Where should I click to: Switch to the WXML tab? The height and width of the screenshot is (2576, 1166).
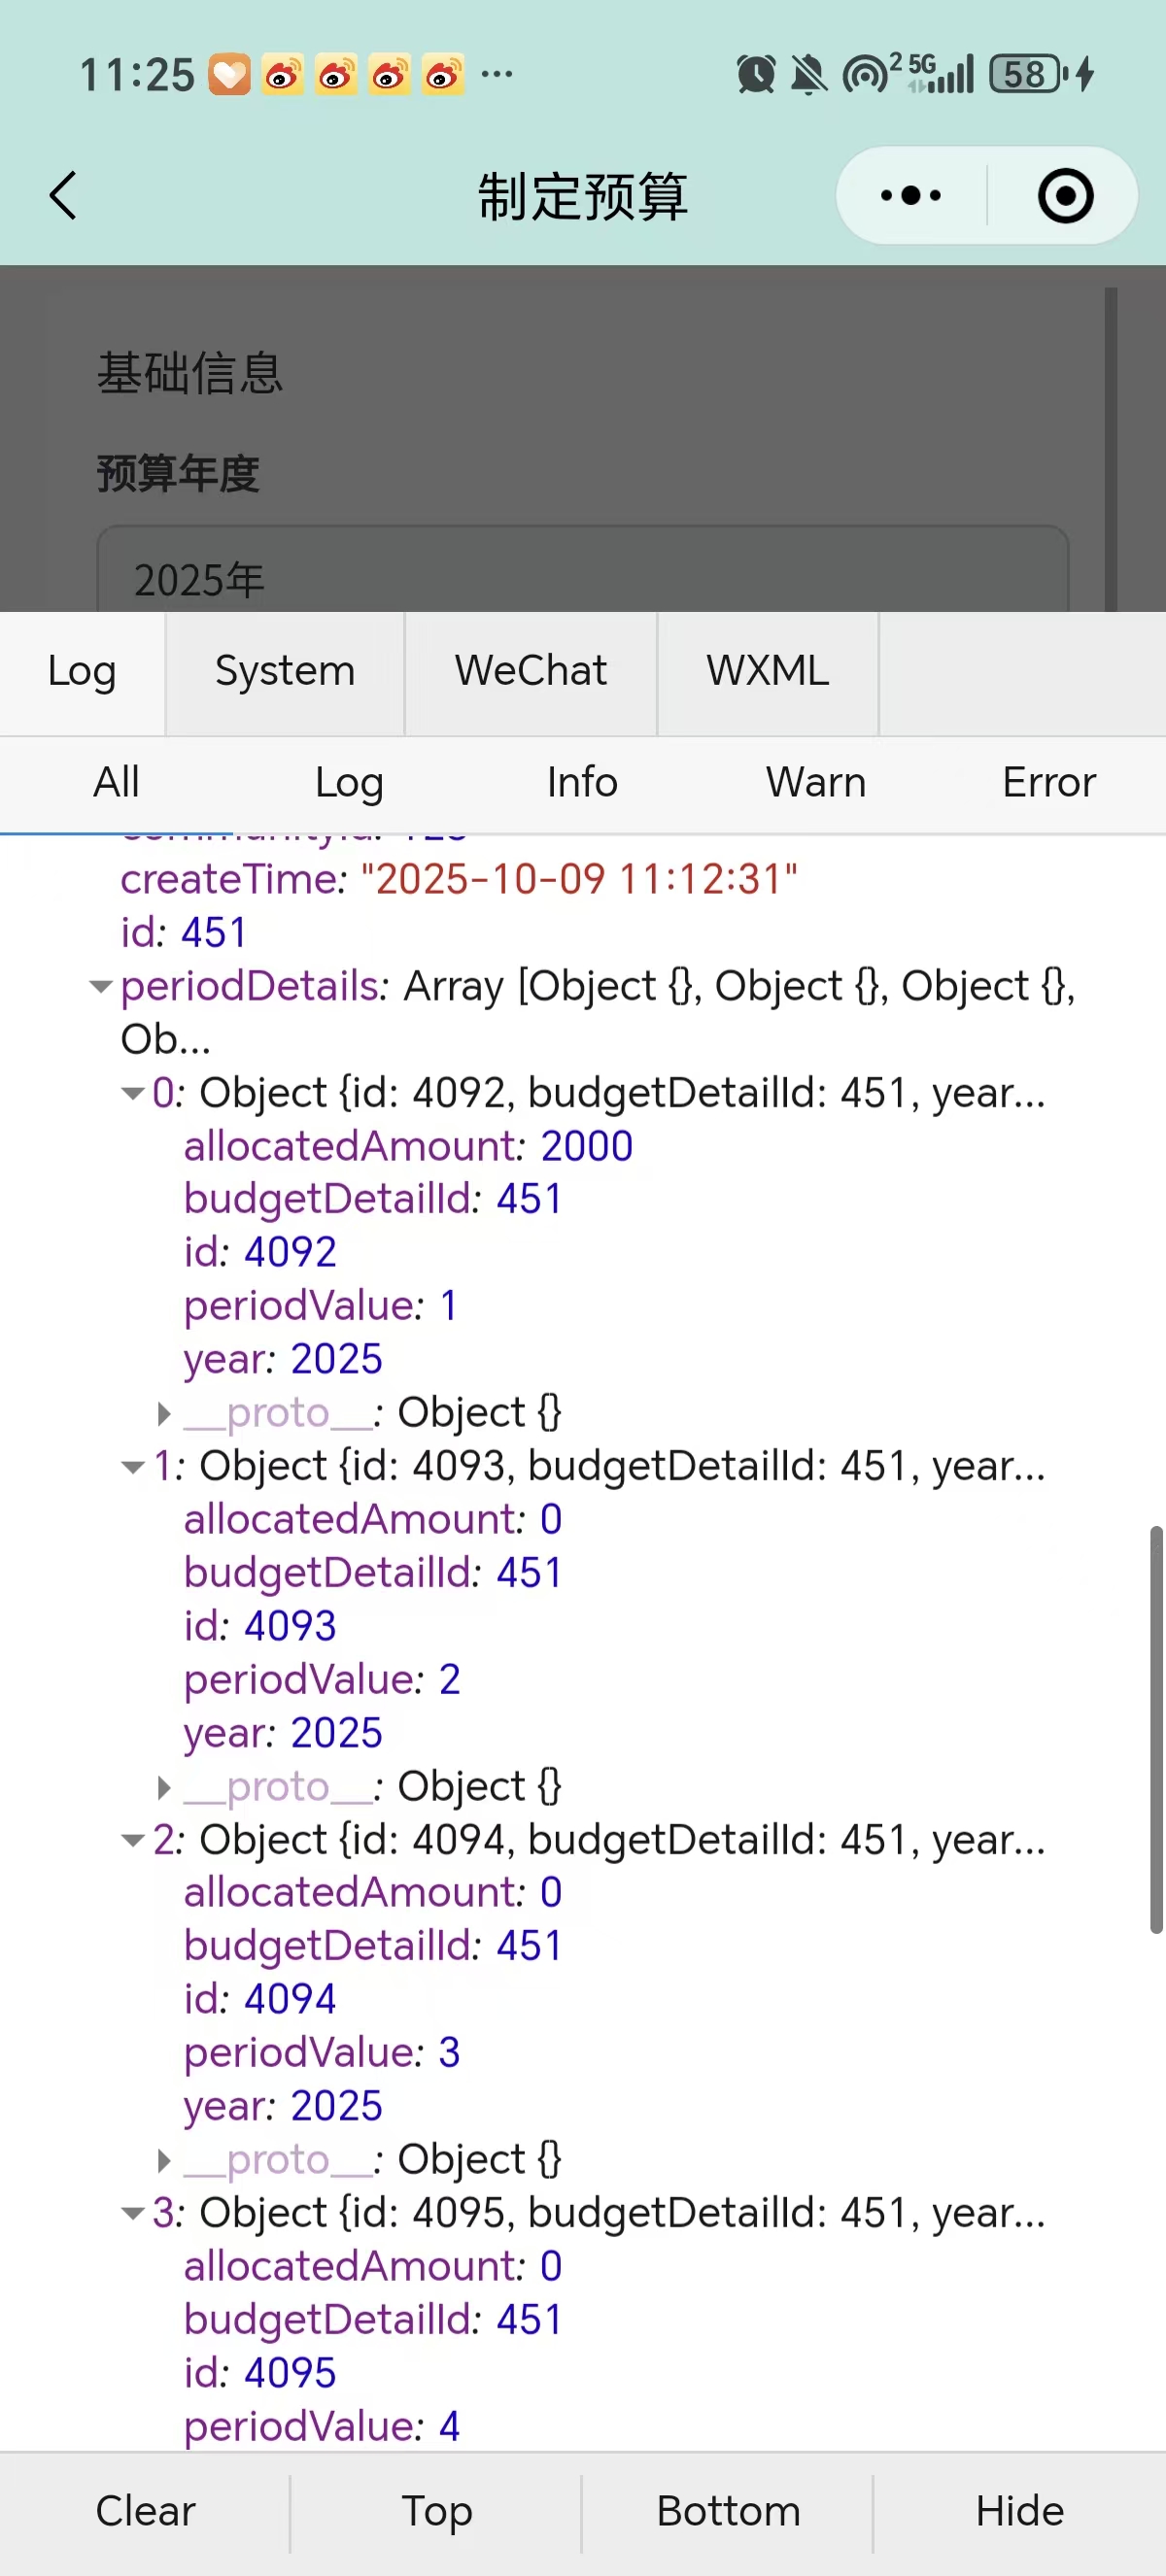pyautogui.click(x=767, y=671)
